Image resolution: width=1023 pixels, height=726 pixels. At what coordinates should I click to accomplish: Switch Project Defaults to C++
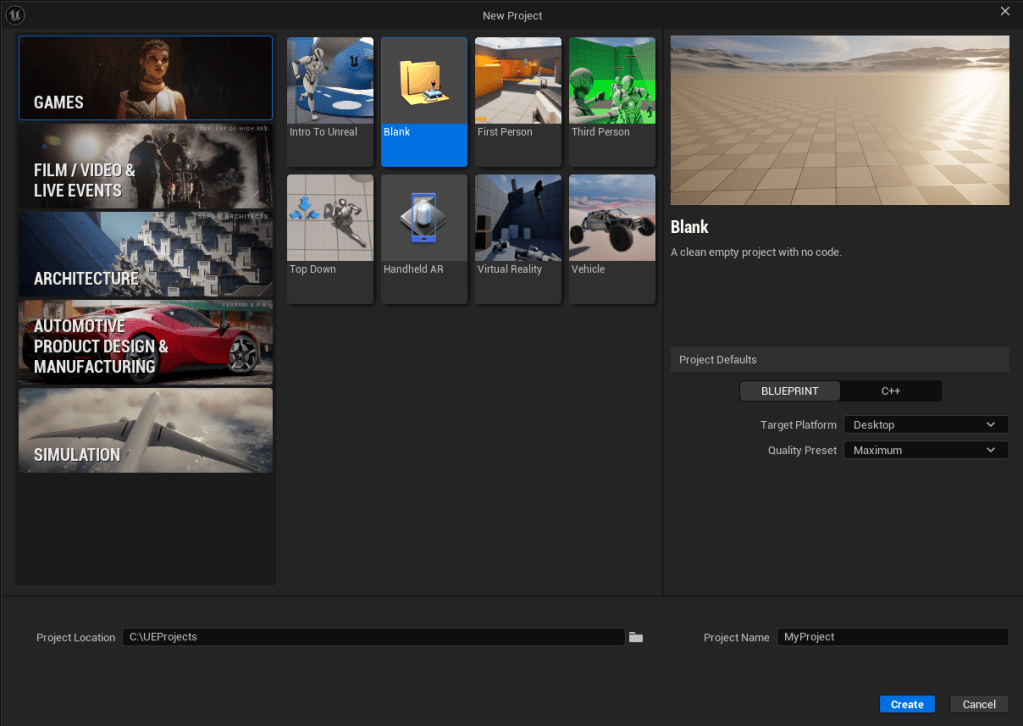(890, 391)
